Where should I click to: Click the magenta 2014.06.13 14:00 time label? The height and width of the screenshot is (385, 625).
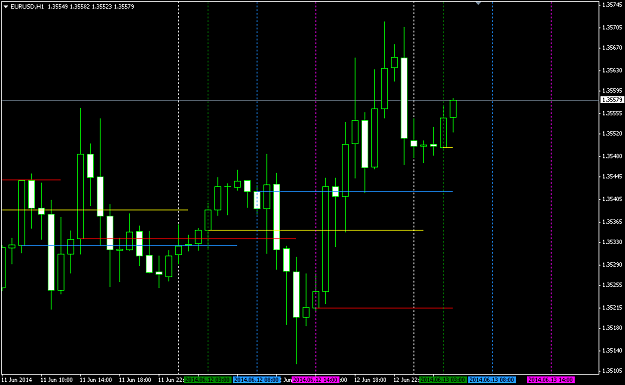pos(551,380)
